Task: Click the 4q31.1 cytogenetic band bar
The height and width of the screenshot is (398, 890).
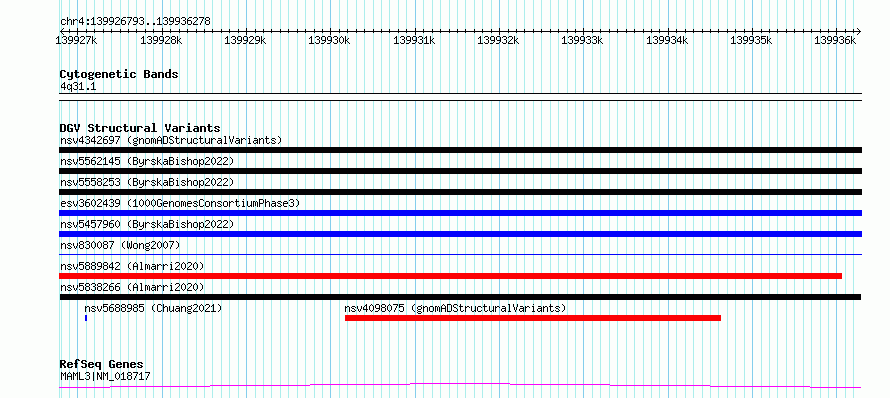Action: tap(460, 97)
